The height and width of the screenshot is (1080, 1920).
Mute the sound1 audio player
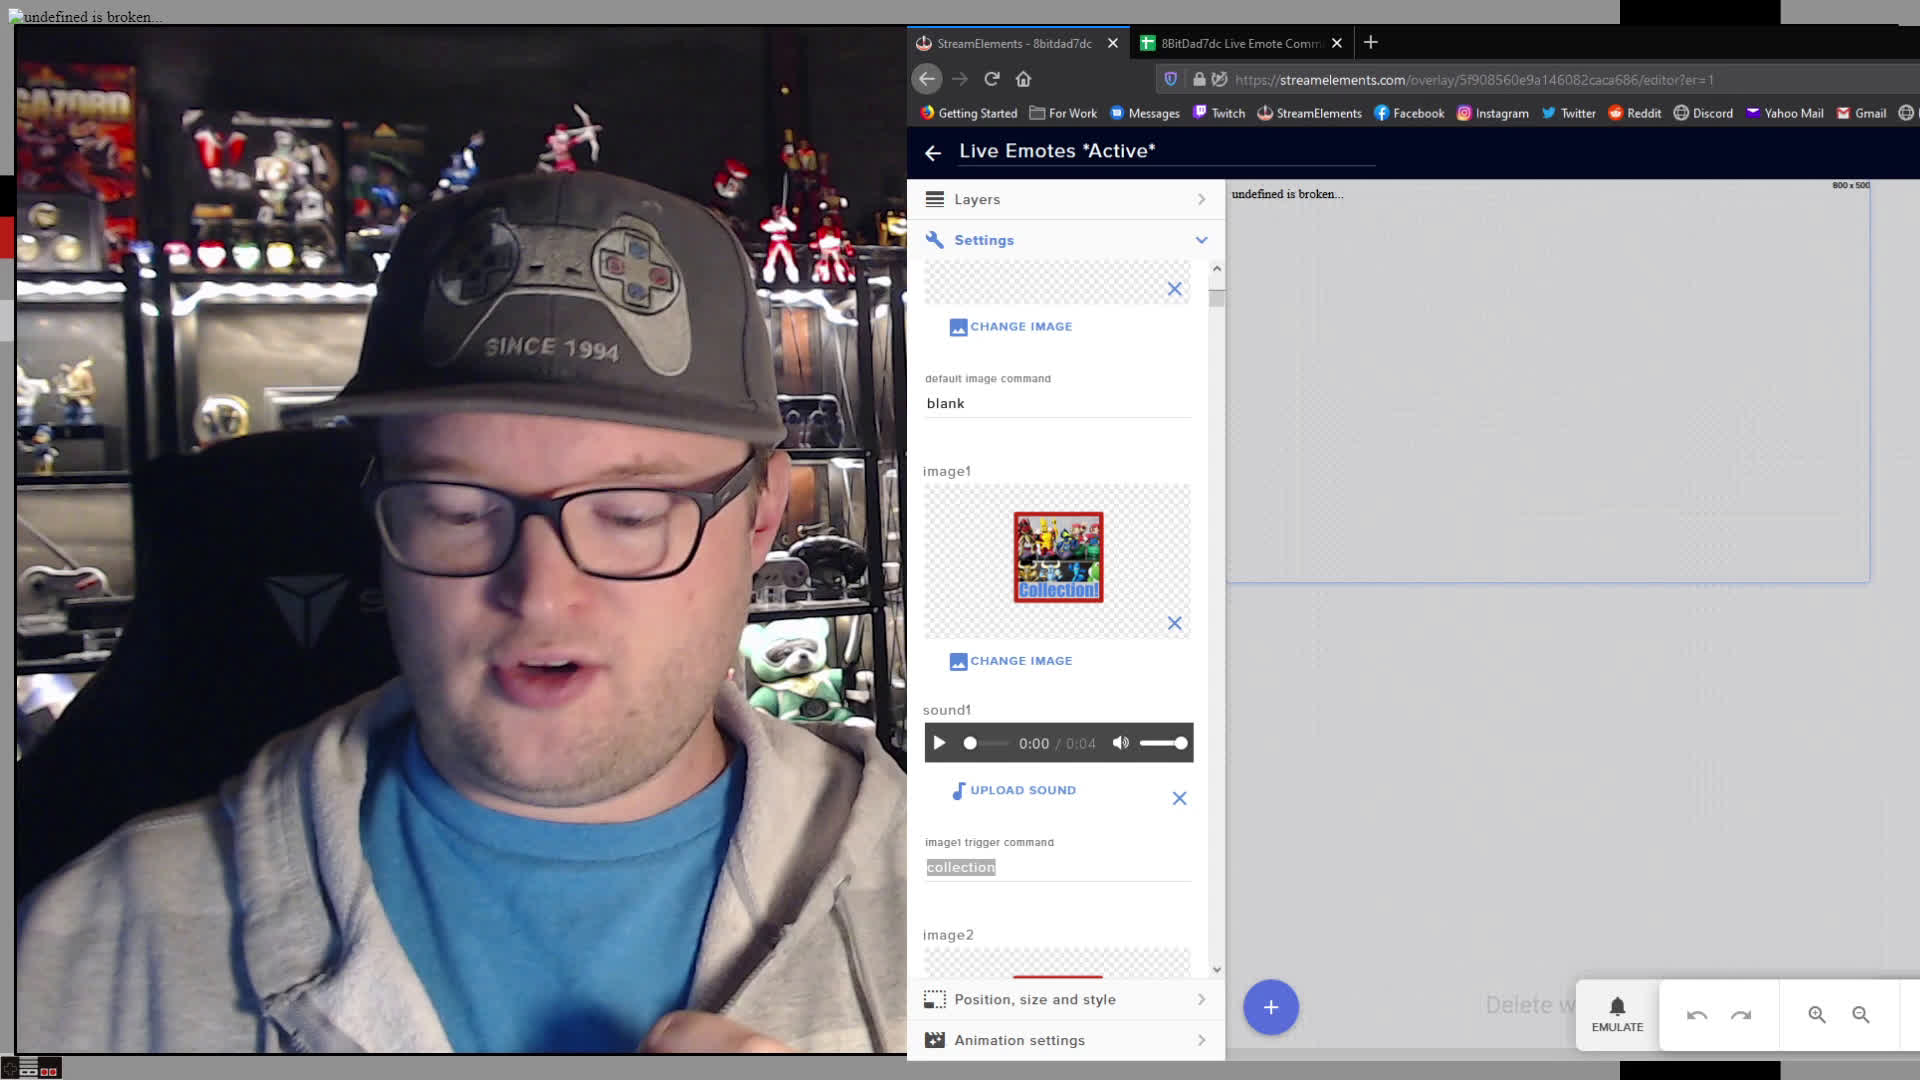[x=1120, y=743]
